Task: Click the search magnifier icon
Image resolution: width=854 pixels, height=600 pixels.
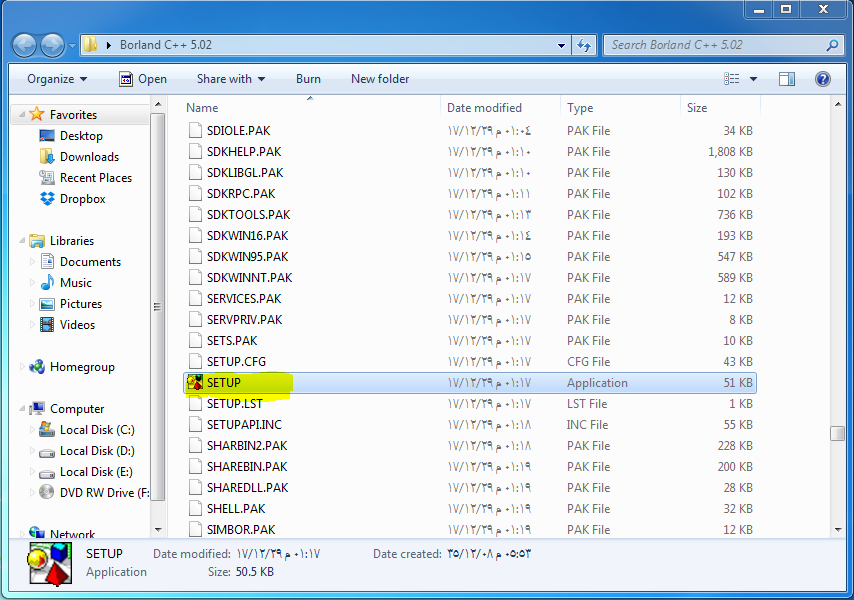Action: point(832,45)
